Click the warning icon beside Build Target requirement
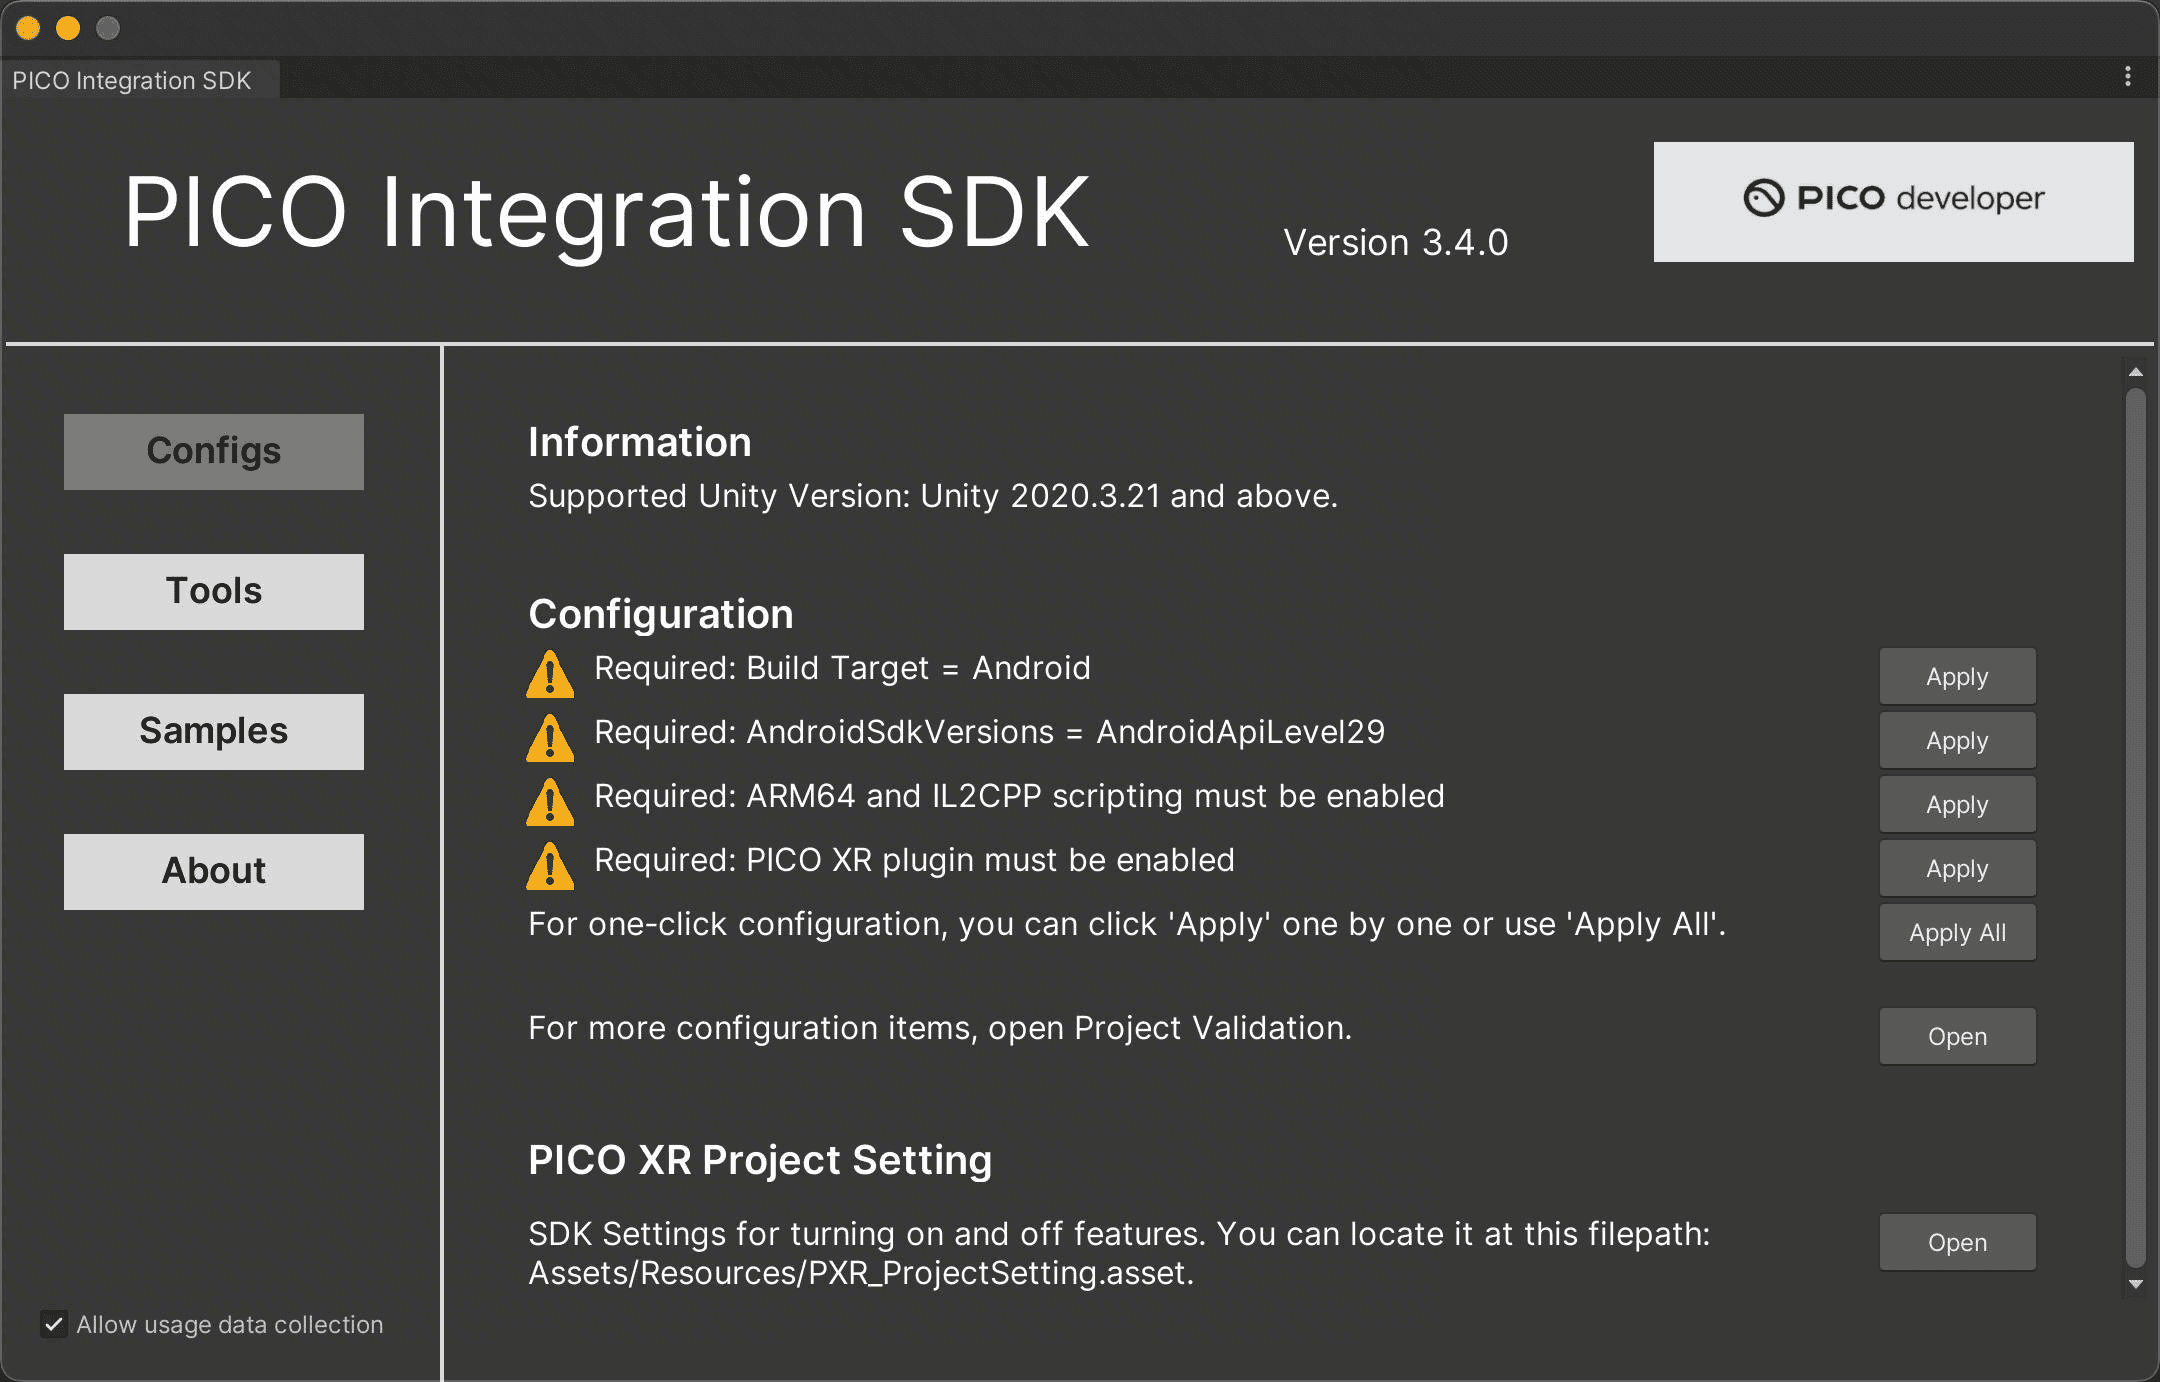The height and width of the screenshot is (1382, 2160). point(550,674)
